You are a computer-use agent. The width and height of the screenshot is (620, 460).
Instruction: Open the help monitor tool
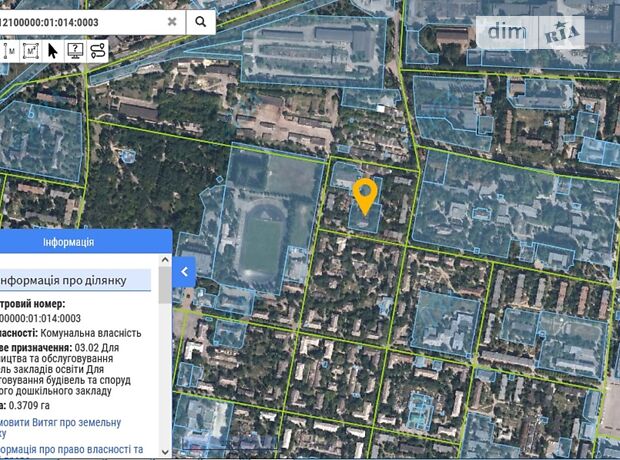click(x=75, y=51)
